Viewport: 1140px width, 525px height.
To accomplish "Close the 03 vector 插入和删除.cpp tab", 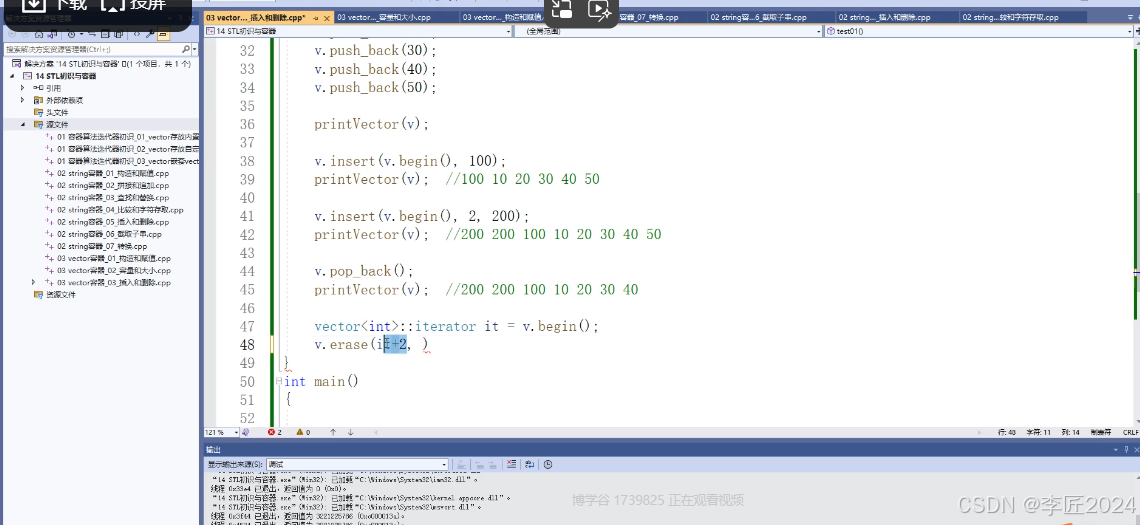I will point(326,17).
